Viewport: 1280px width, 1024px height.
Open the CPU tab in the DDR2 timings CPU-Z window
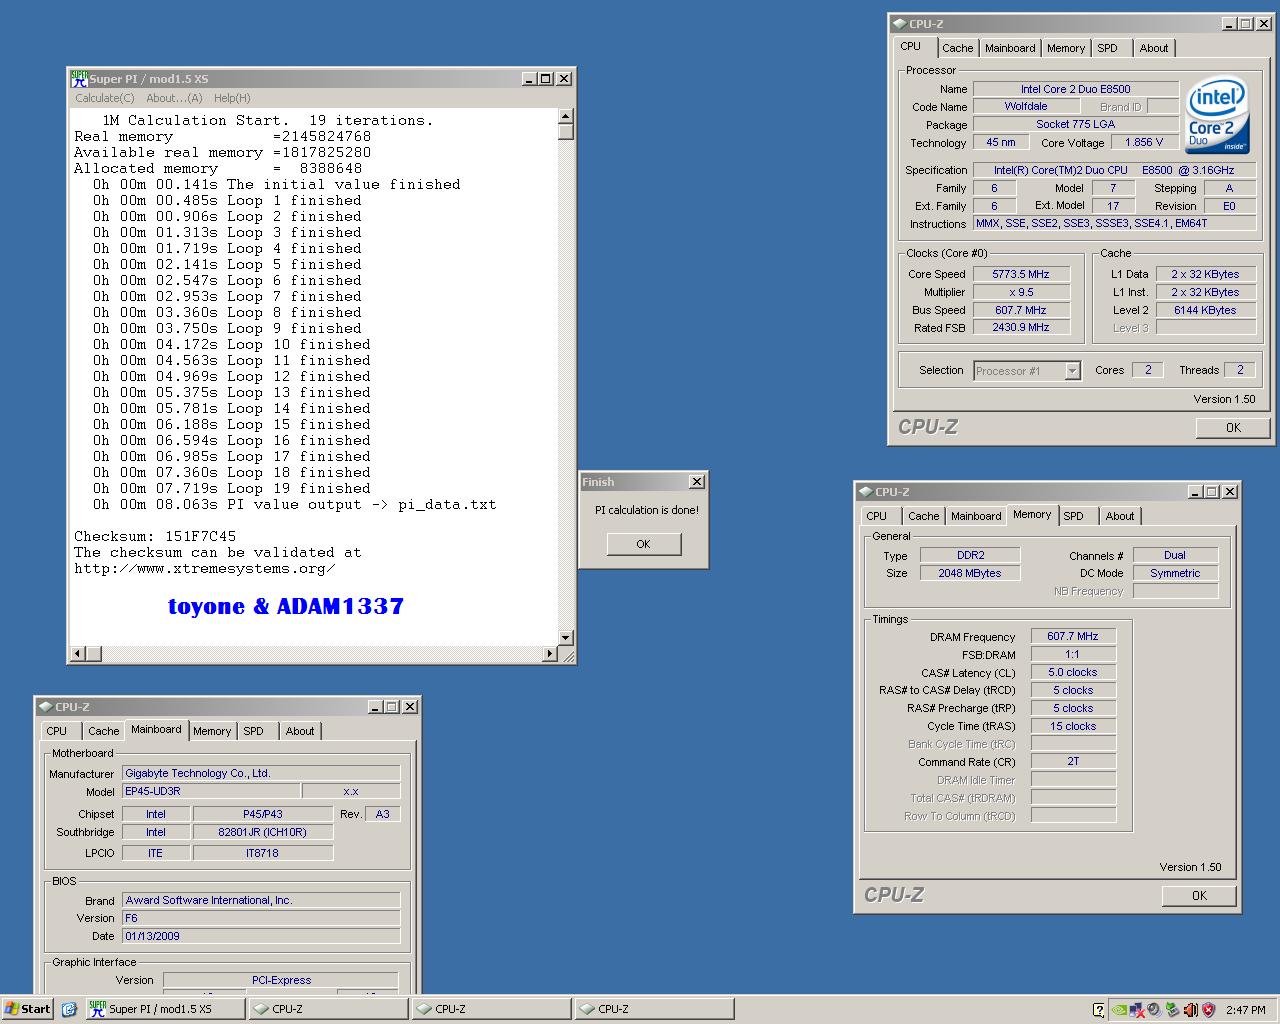(877, 516)
